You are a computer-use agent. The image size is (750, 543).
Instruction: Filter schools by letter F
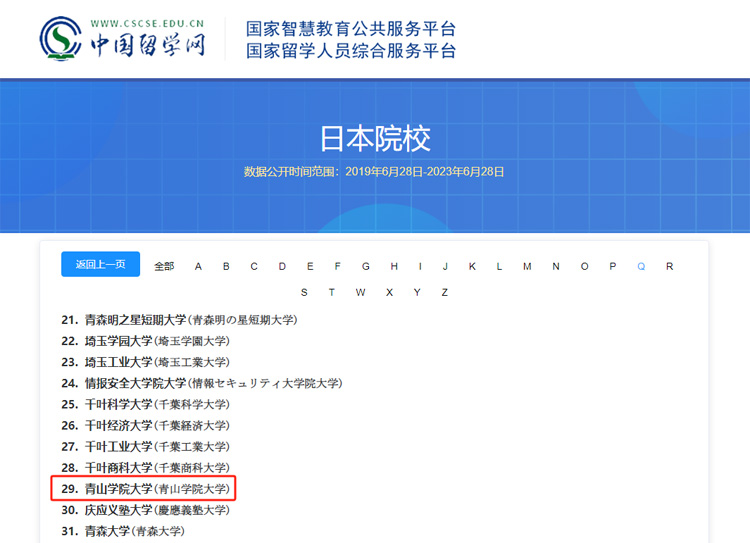point(338,266)
